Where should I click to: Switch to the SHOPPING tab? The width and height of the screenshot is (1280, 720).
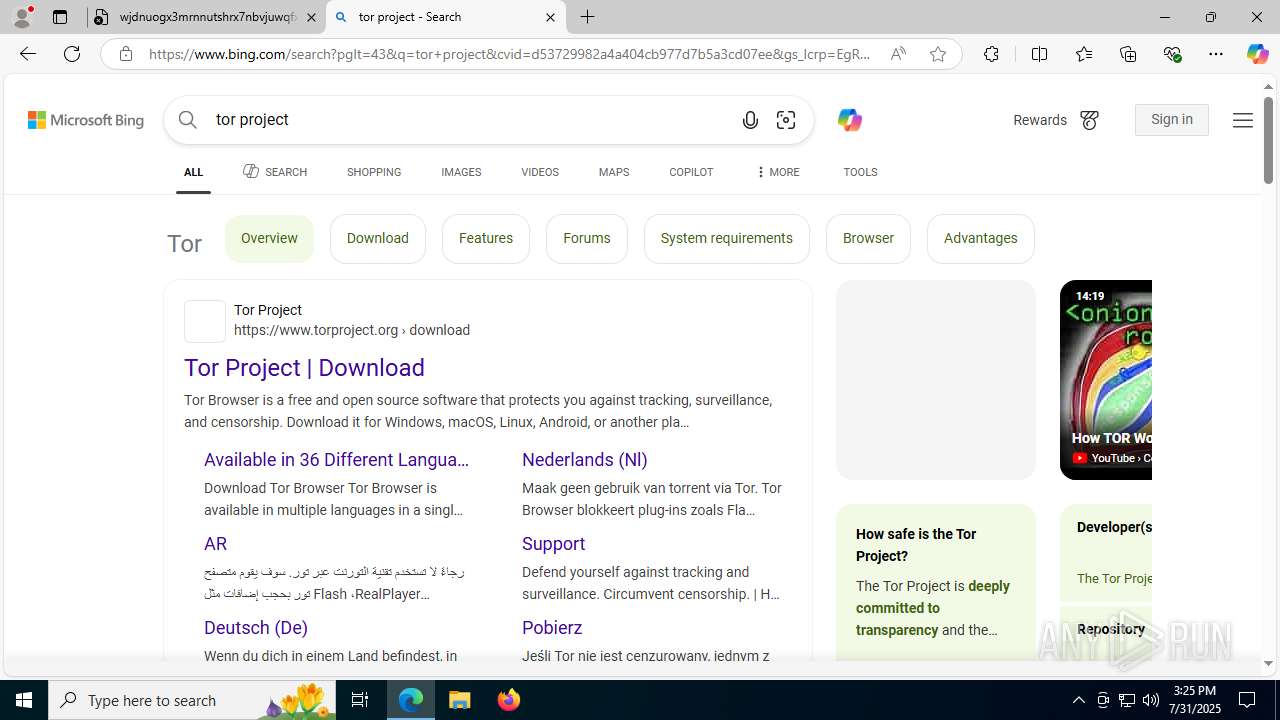[374, 172]
